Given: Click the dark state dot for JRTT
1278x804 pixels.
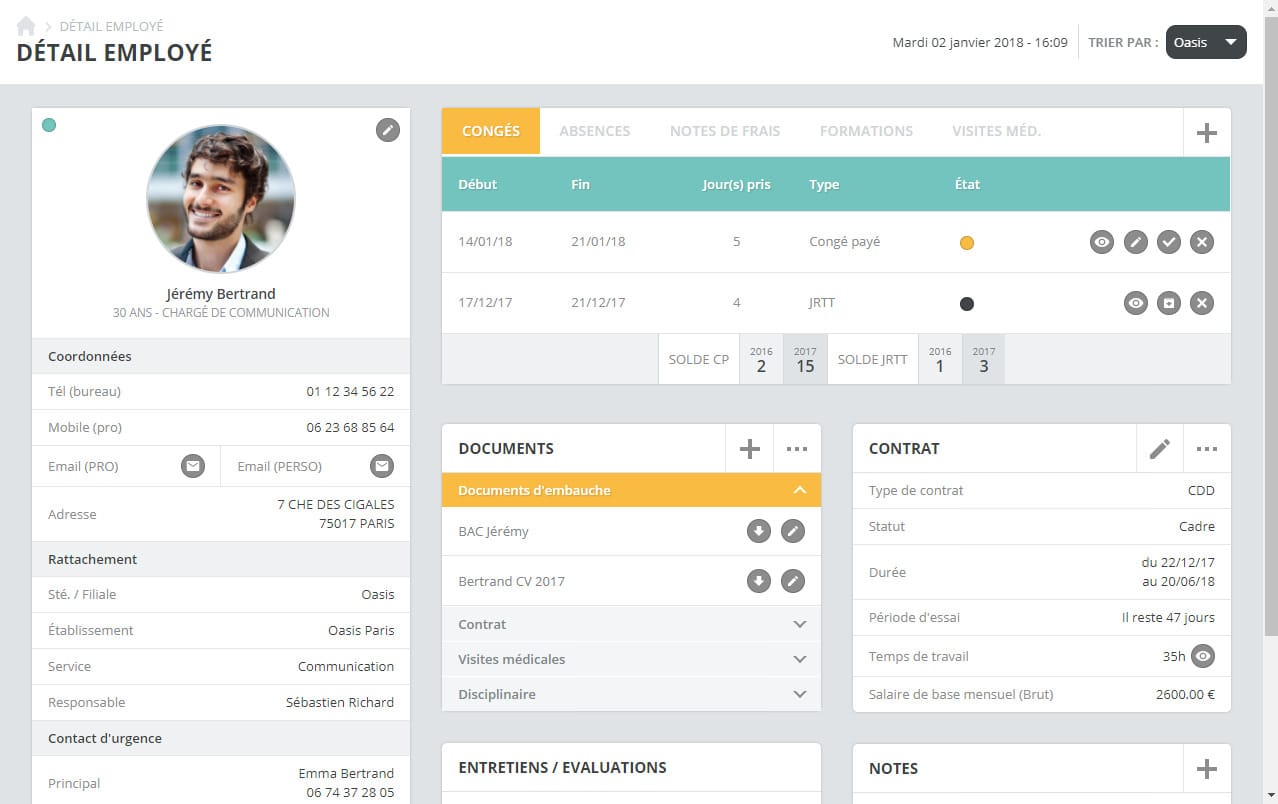Looking at the screenshot, I should [x=967, y=304].
